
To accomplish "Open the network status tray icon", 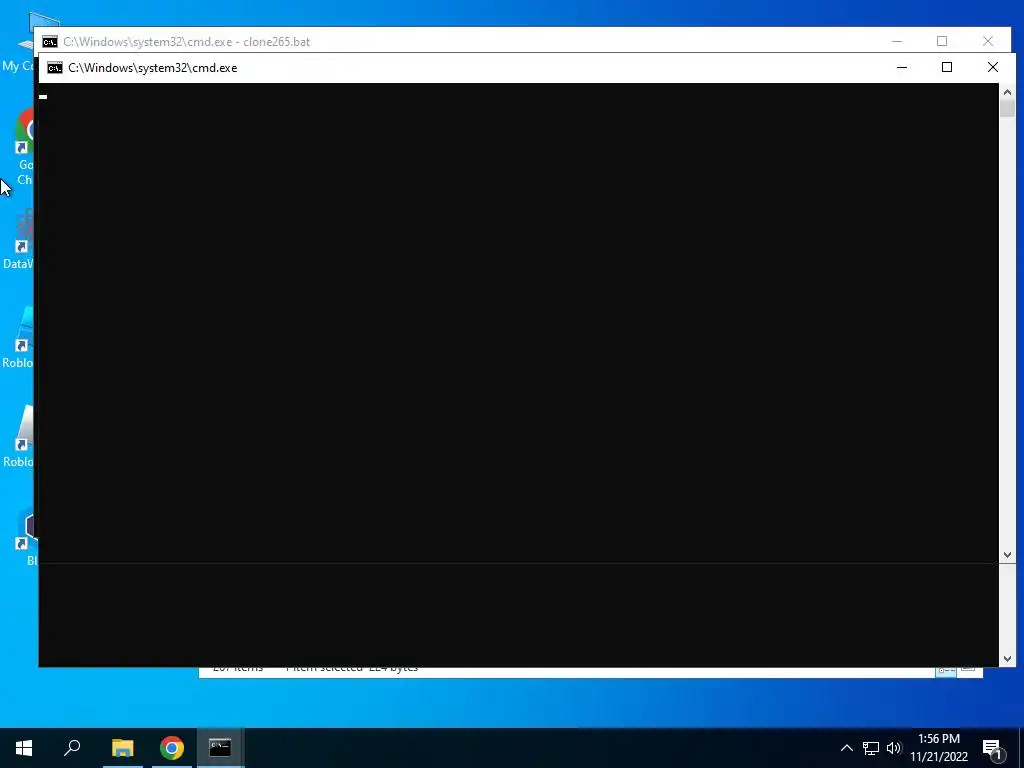I will 871,748.
